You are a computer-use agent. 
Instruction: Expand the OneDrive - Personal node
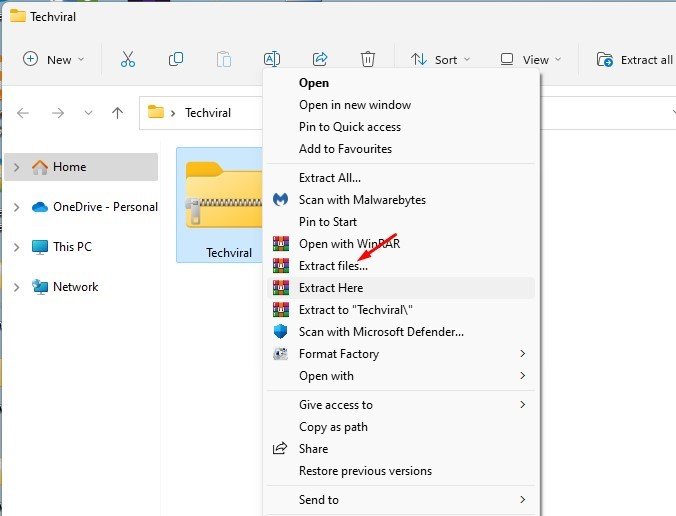point(16,207)
